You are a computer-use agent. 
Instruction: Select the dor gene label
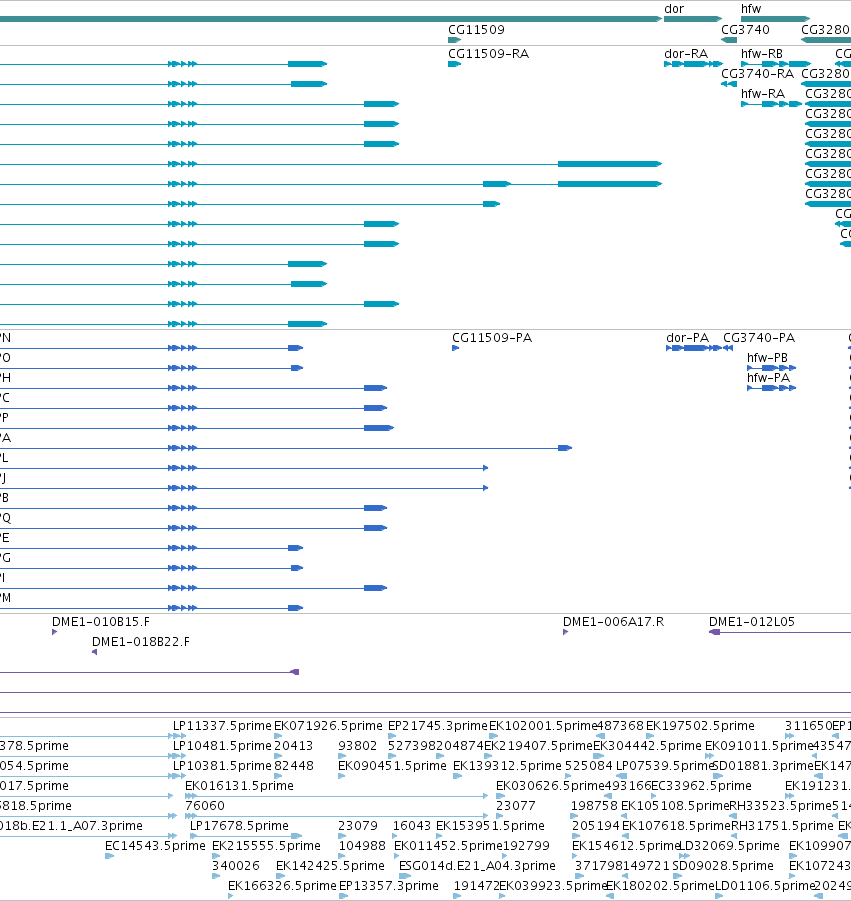[674, 9]
